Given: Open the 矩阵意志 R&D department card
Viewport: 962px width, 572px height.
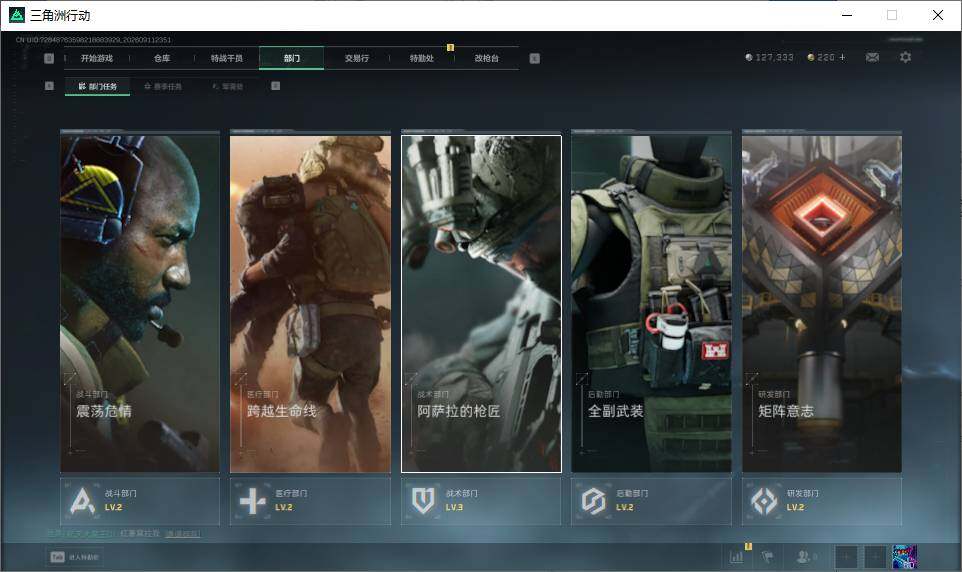Looking at the screenshot, I should (822, 304).
